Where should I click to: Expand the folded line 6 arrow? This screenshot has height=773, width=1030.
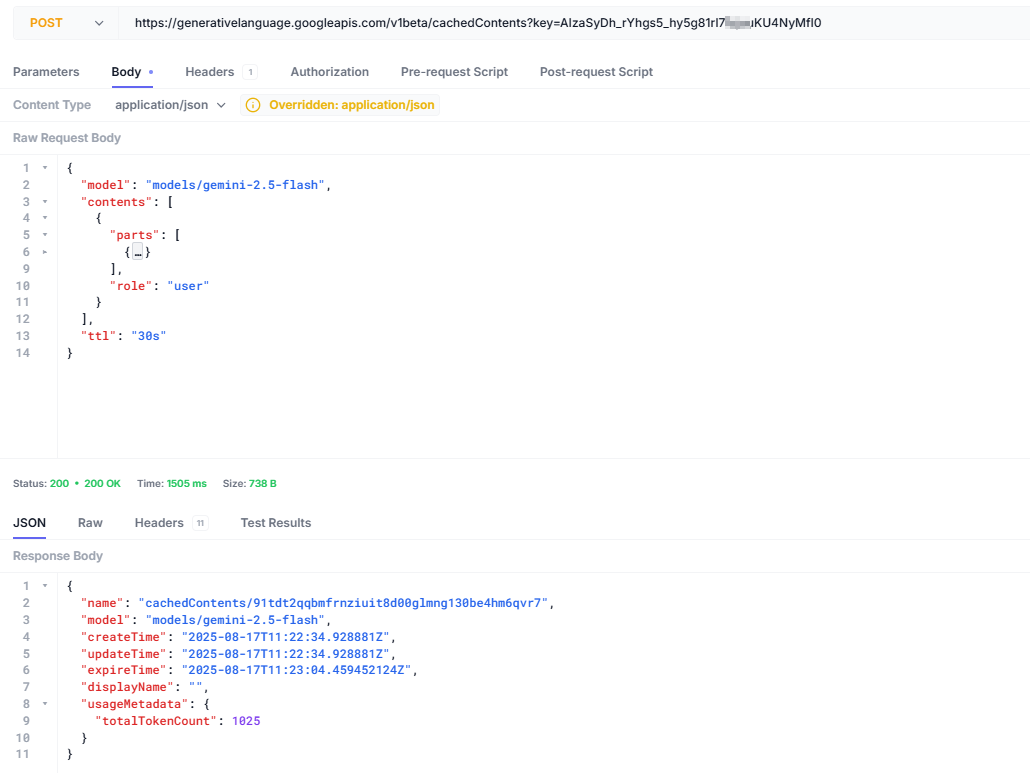[x=45, y=252]
